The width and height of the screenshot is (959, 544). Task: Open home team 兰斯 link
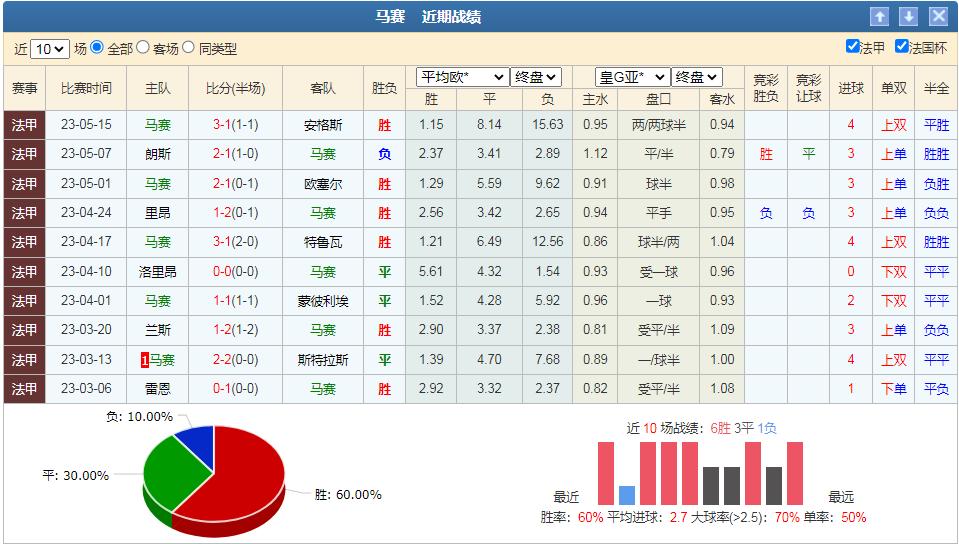point(158,330)
